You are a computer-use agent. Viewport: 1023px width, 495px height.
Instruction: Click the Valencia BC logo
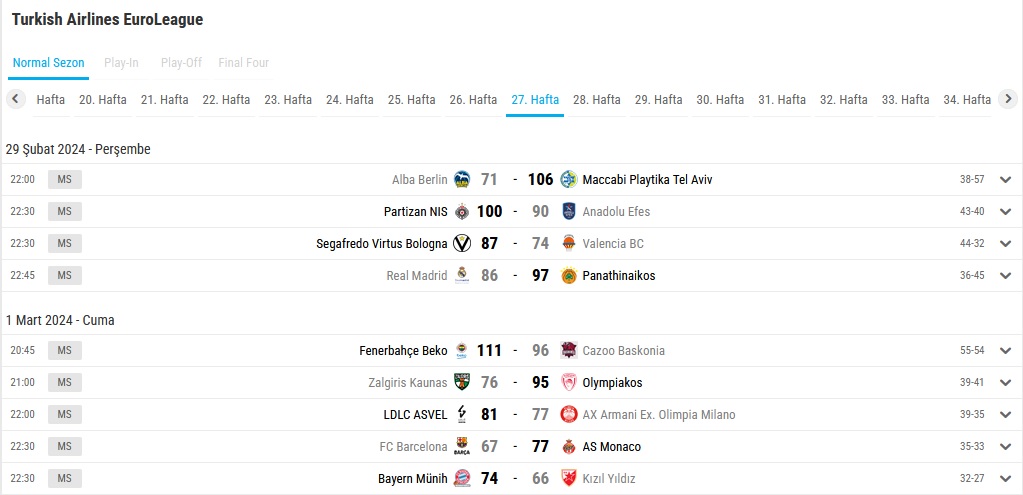(x=570, y=243)
